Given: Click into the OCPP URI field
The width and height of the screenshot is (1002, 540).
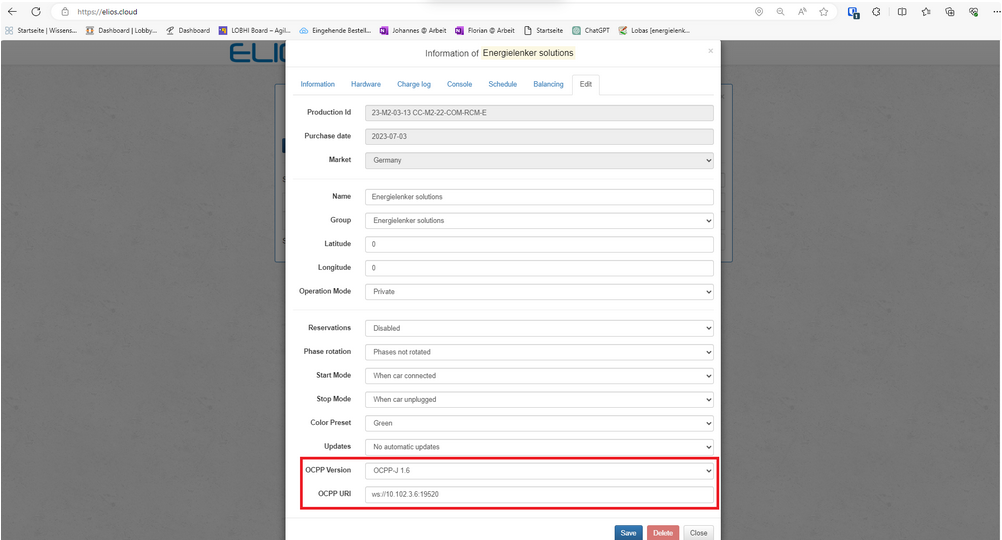Looking at the screenshot, I should [x=539, y=494].
